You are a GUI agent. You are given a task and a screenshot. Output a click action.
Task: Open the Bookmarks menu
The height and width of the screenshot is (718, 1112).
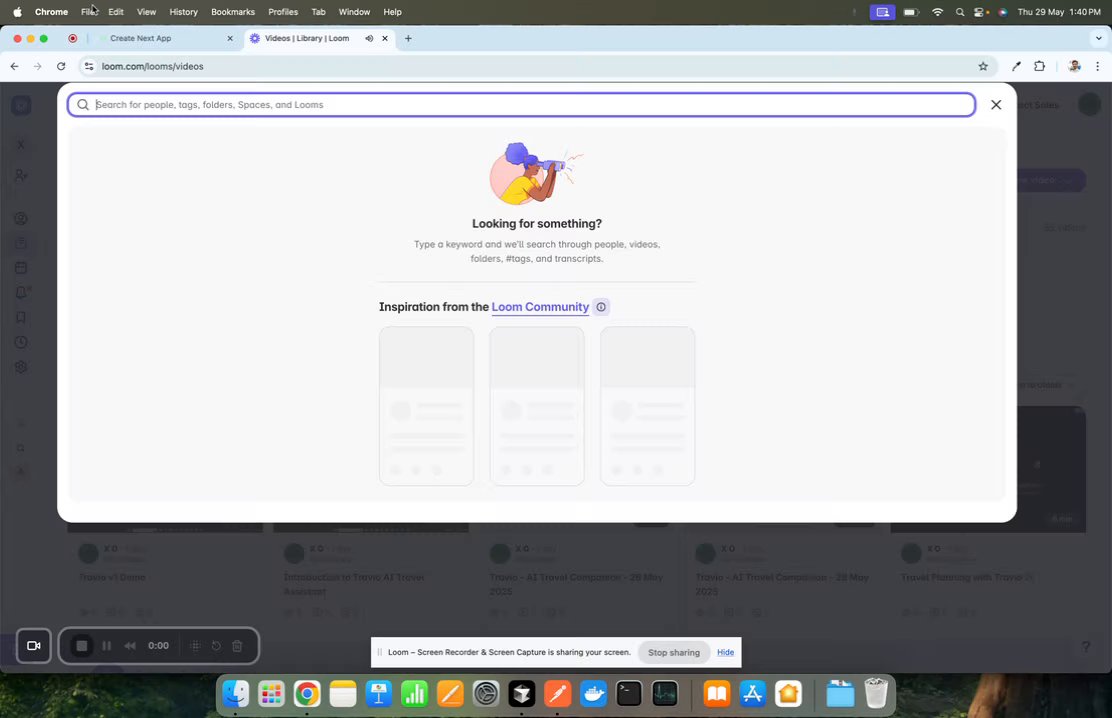pos(233,12)
